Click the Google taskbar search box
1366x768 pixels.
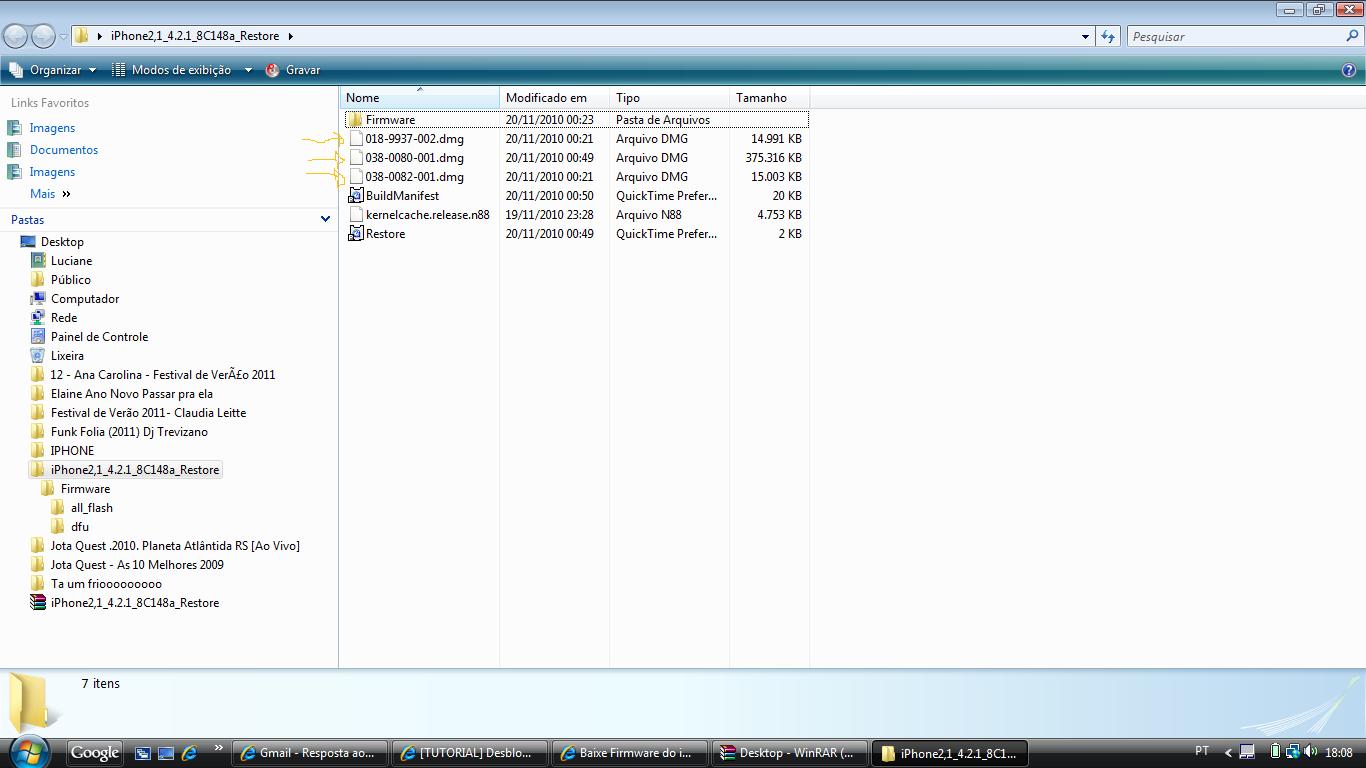point(95,753)
